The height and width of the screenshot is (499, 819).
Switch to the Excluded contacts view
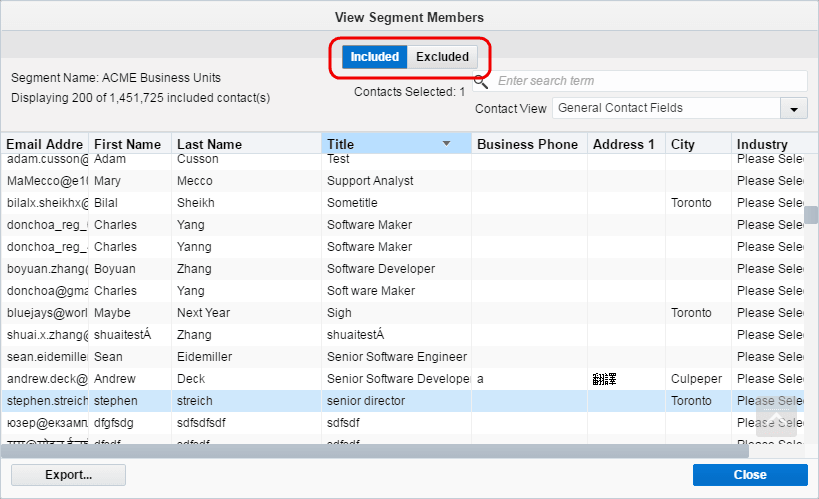click(442, 56)
